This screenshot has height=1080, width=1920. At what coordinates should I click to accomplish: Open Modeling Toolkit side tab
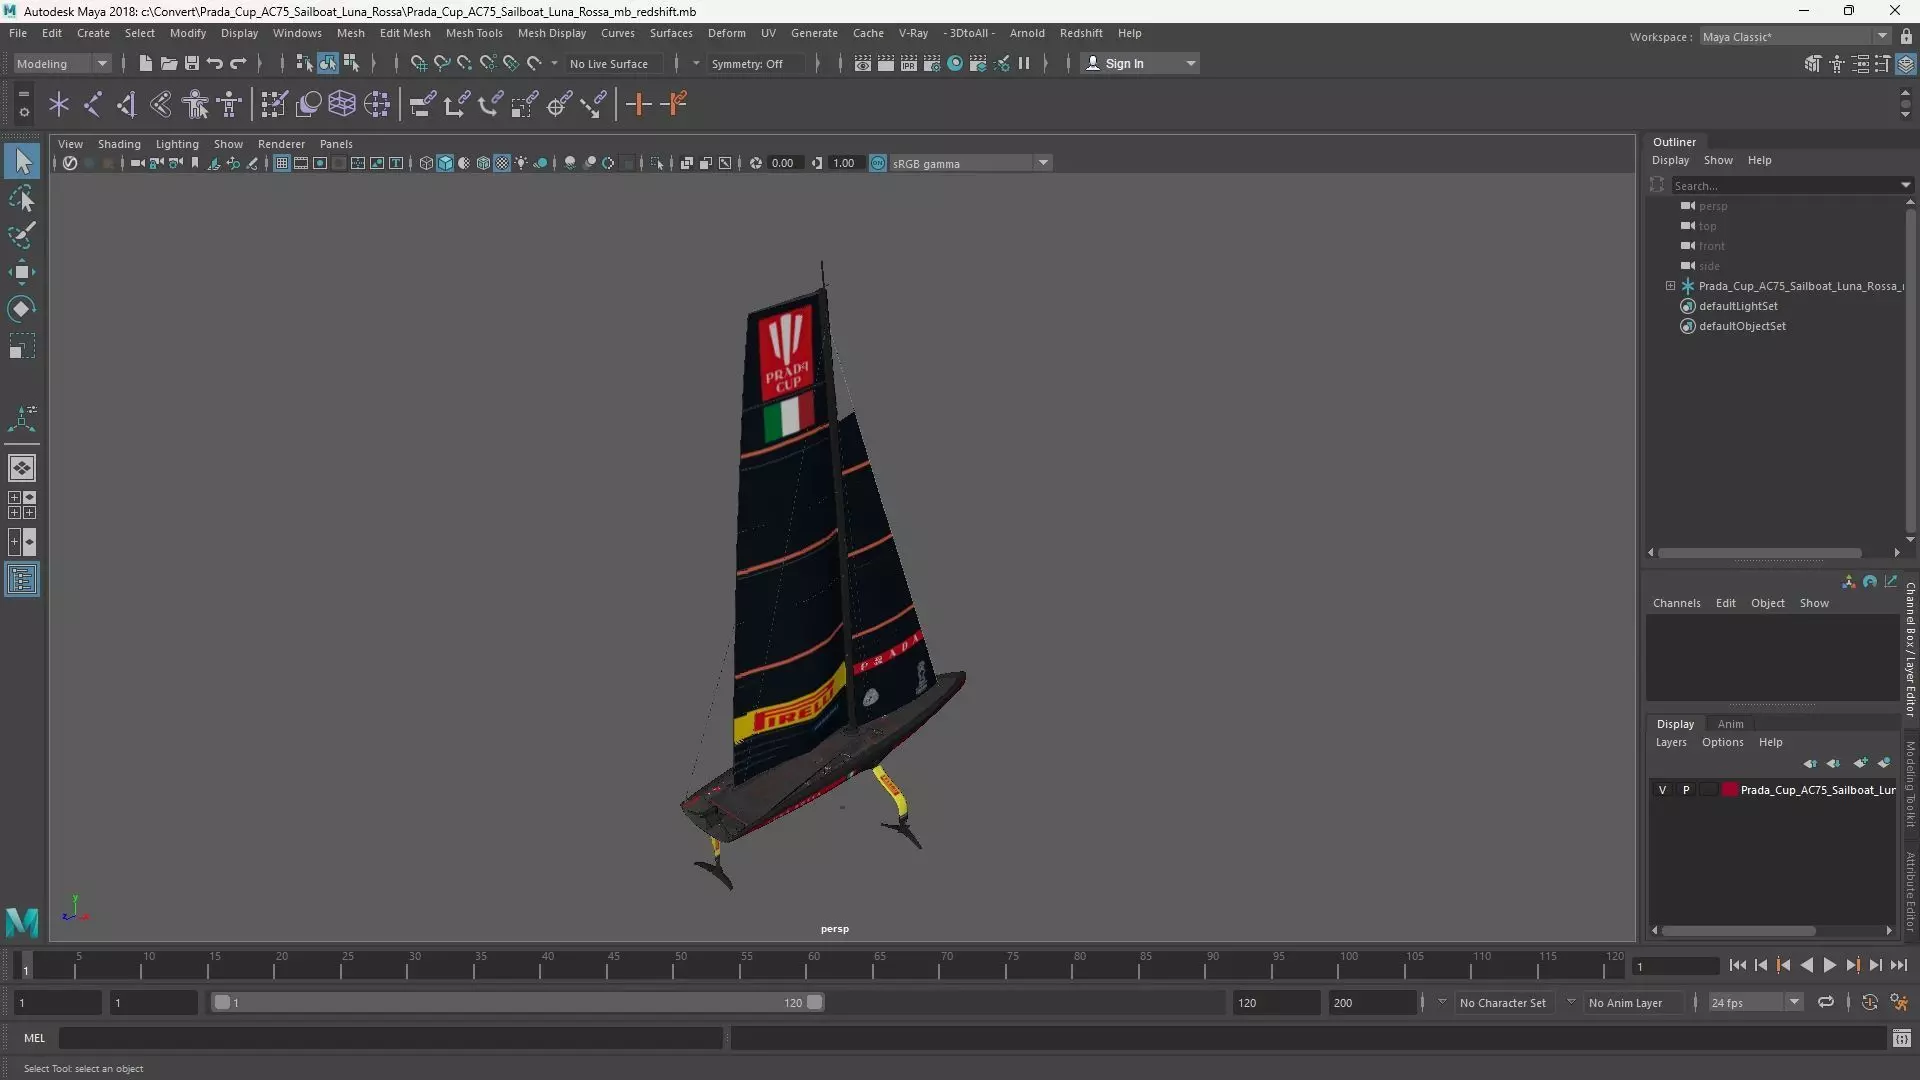1910,784
